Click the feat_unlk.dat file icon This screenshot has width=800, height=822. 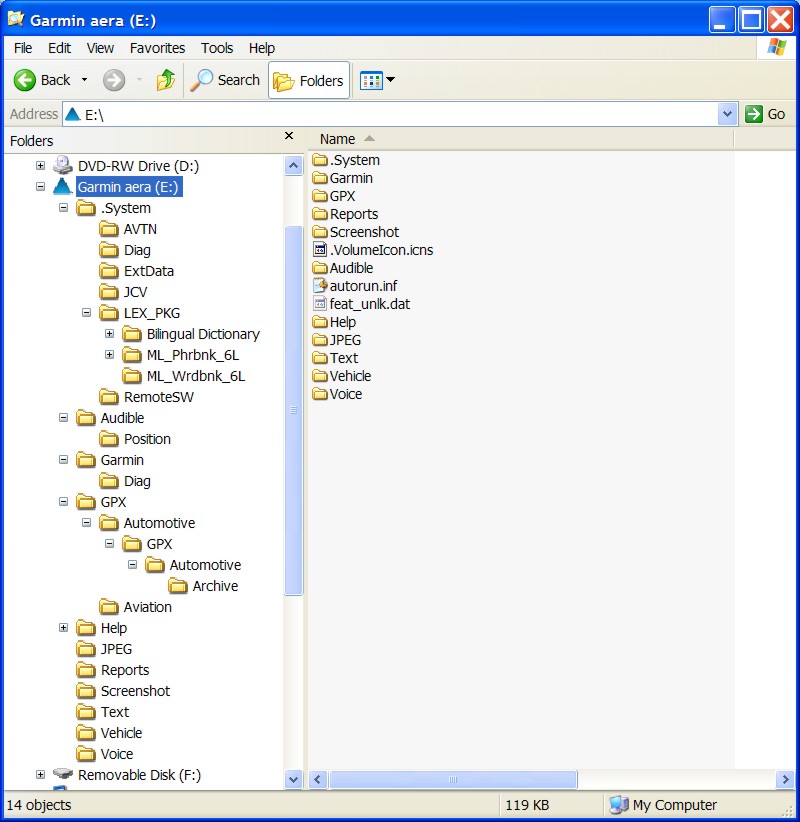click(320, 303)
